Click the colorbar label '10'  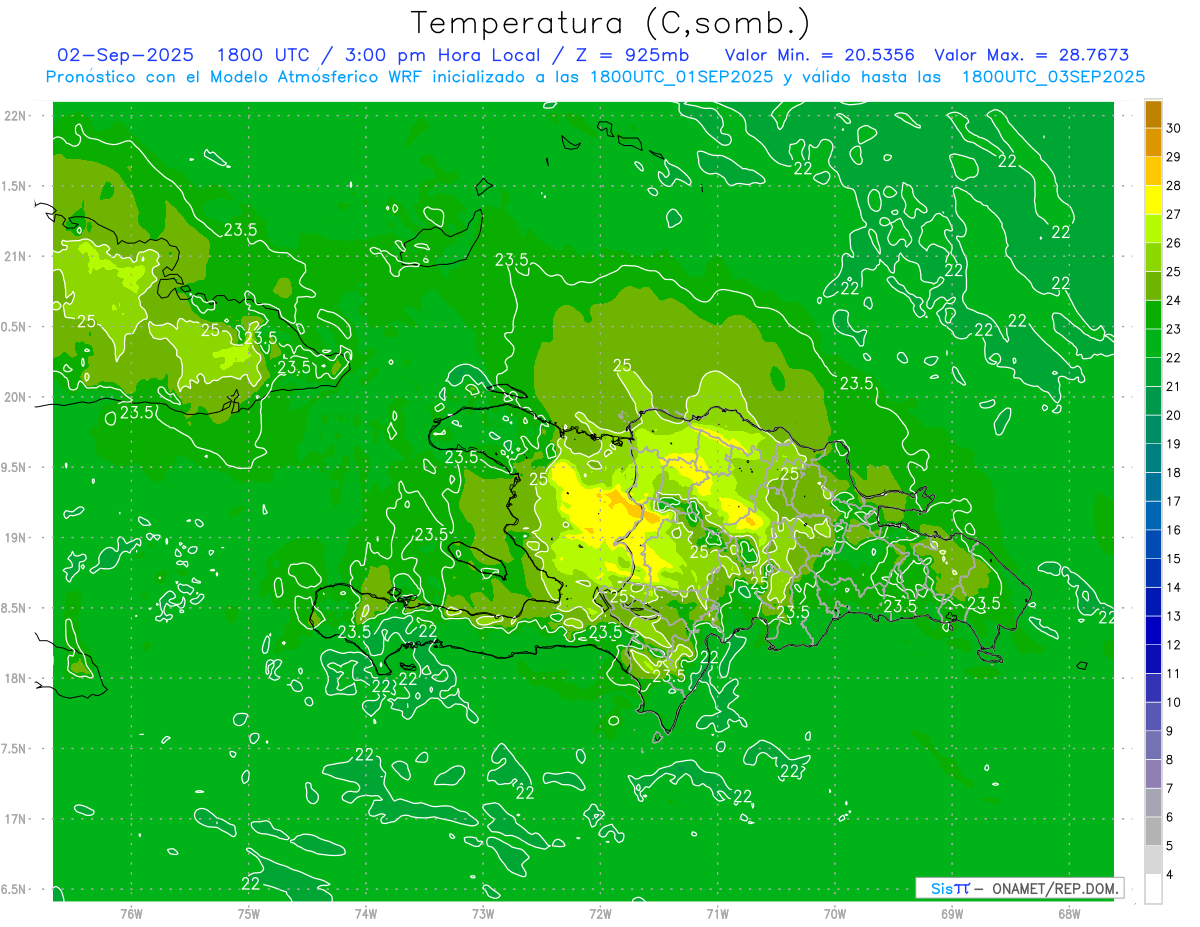[1174, 702]
